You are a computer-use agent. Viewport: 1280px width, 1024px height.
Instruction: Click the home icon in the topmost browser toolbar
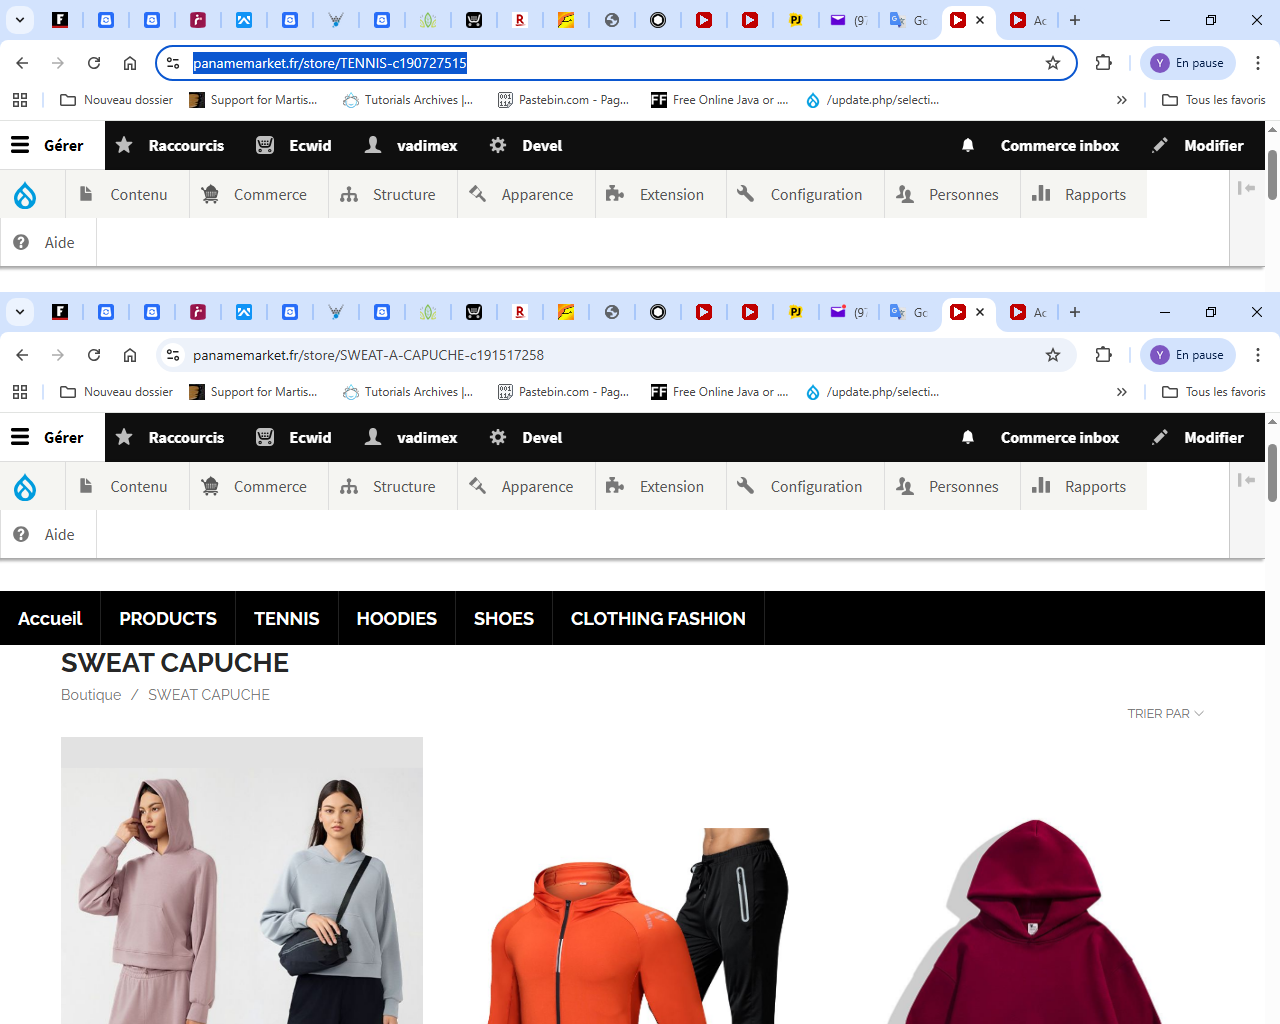pos(130,63)
